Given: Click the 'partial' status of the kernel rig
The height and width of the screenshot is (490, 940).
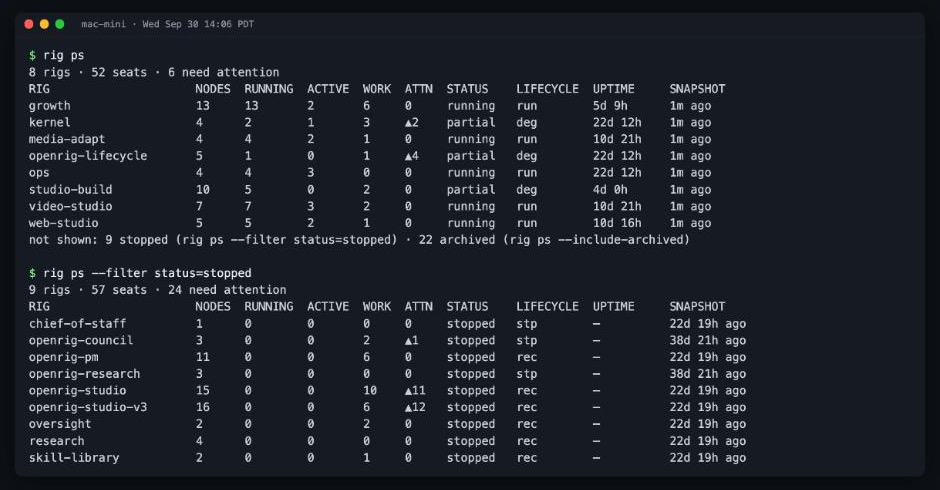Looking at the screenshot, I should pyautogui.click(x=471, y=122).
